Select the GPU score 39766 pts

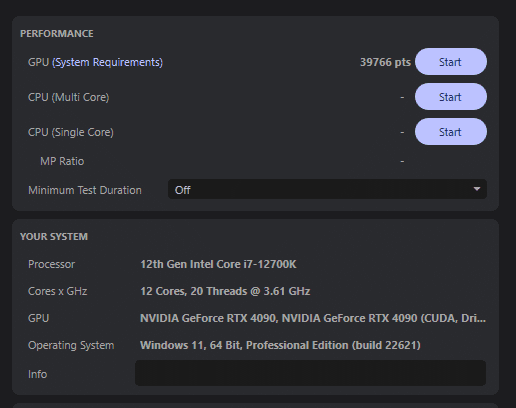(x=385, y=62)
